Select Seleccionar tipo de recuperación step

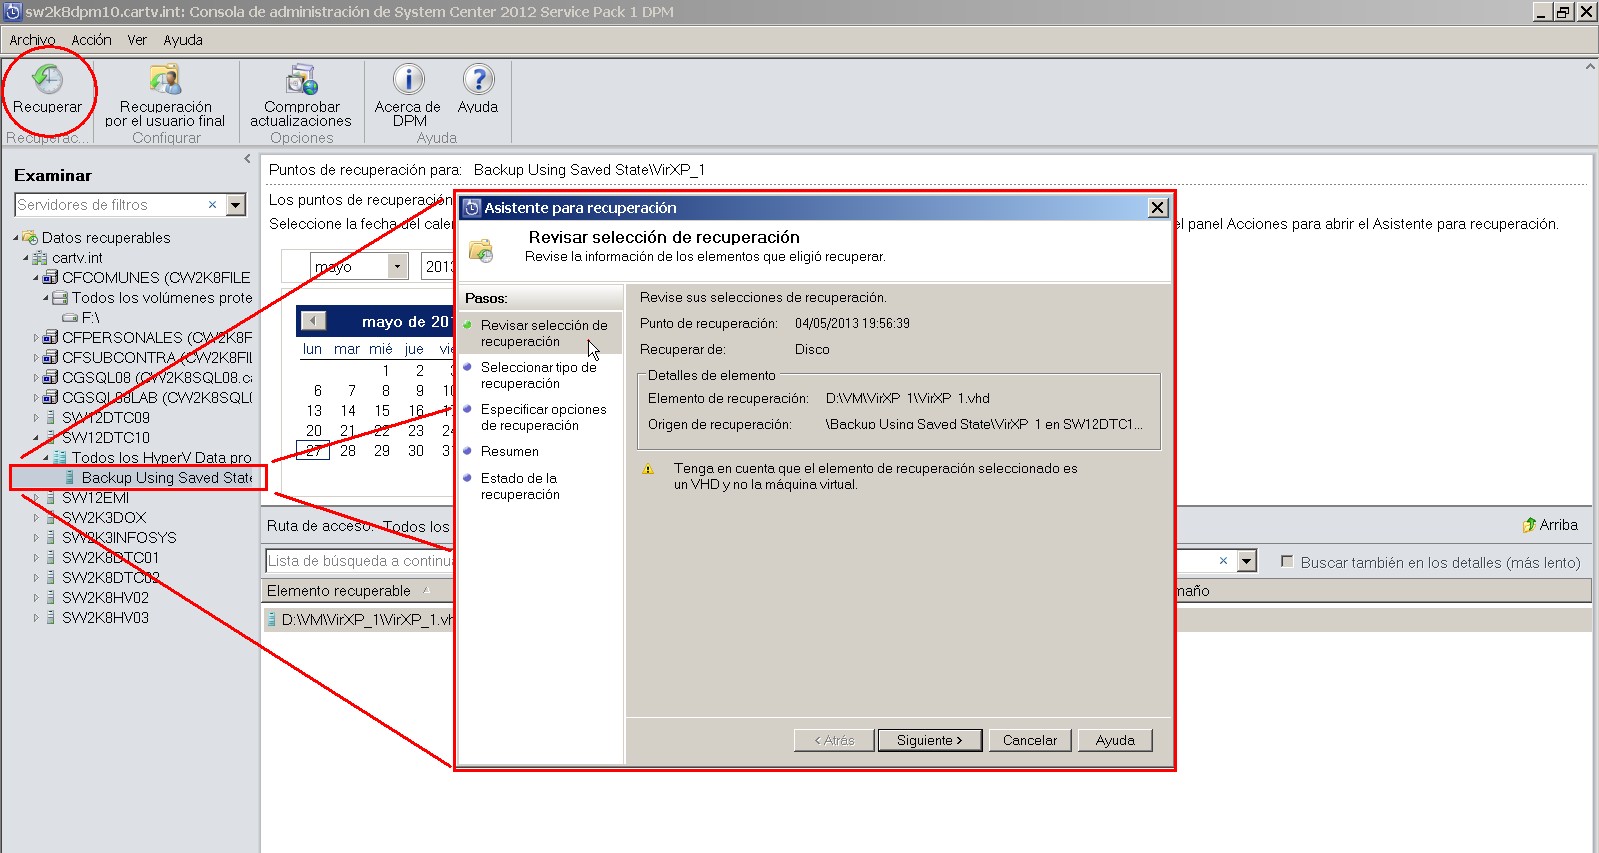[539, 375]
